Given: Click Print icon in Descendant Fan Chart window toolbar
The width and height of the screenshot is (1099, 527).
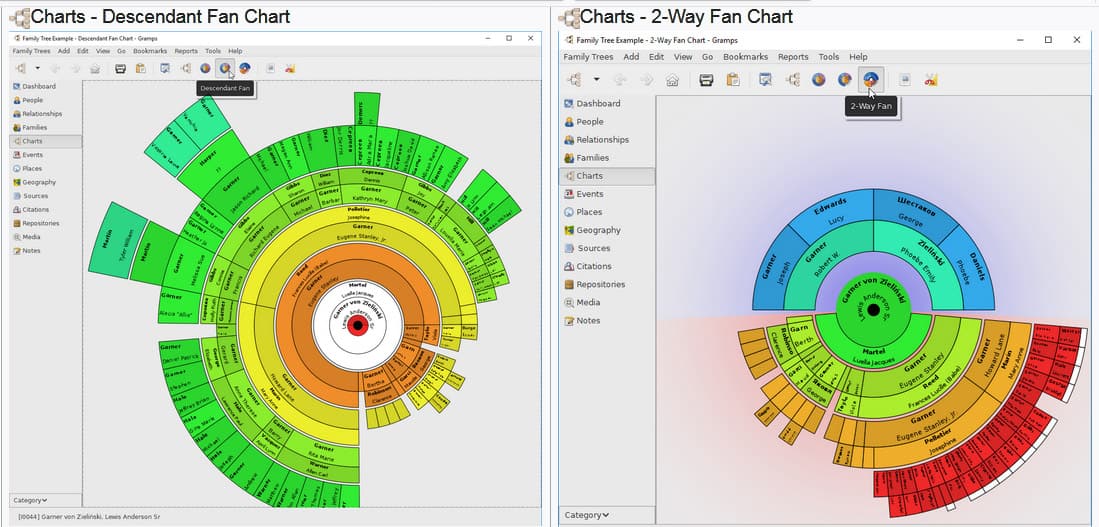Looking at the screenshot, I should coord(120,68).
